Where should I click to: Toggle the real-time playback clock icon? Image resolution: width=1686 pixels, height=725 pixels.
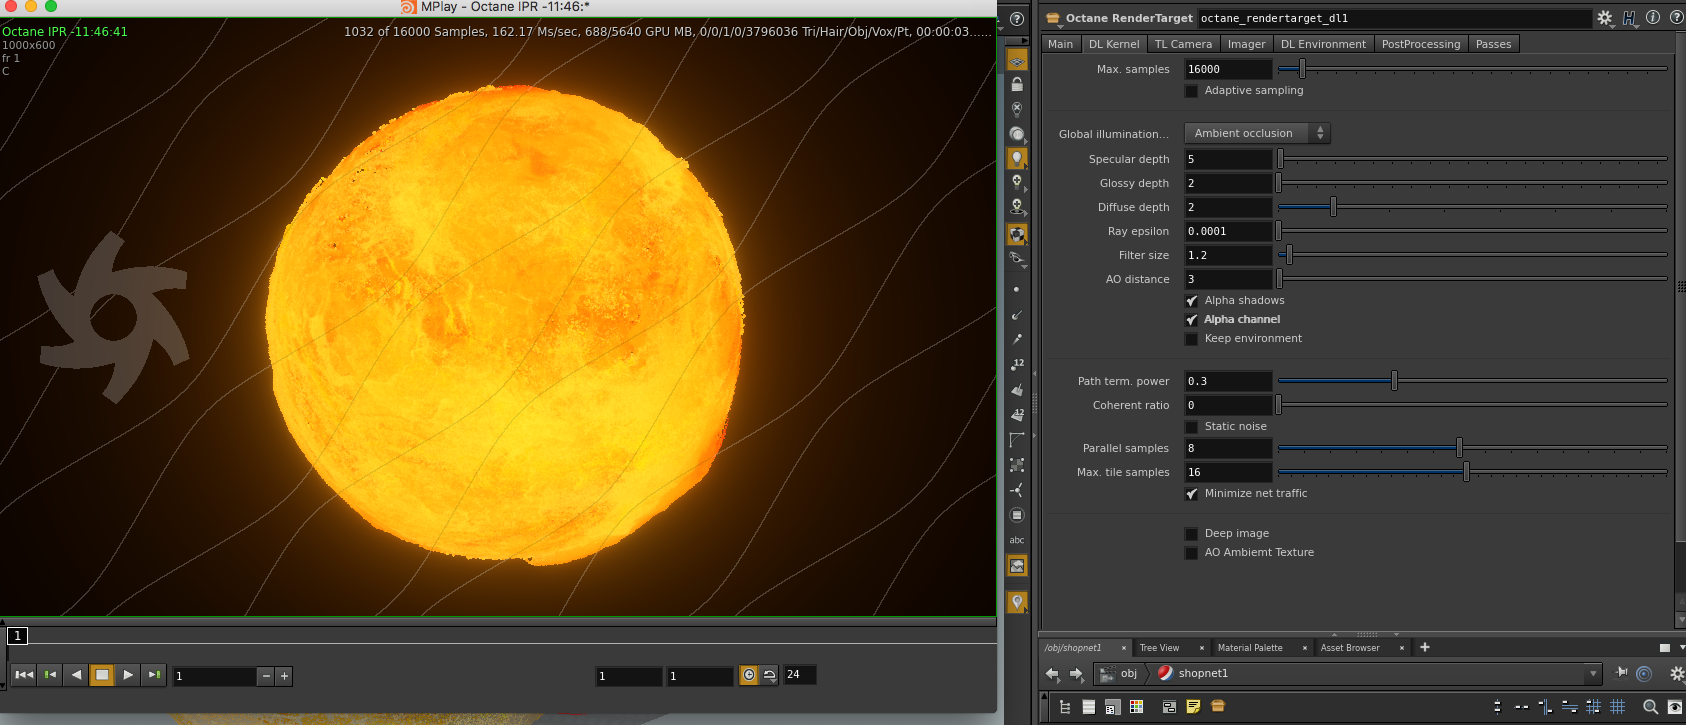click(748, 675)
